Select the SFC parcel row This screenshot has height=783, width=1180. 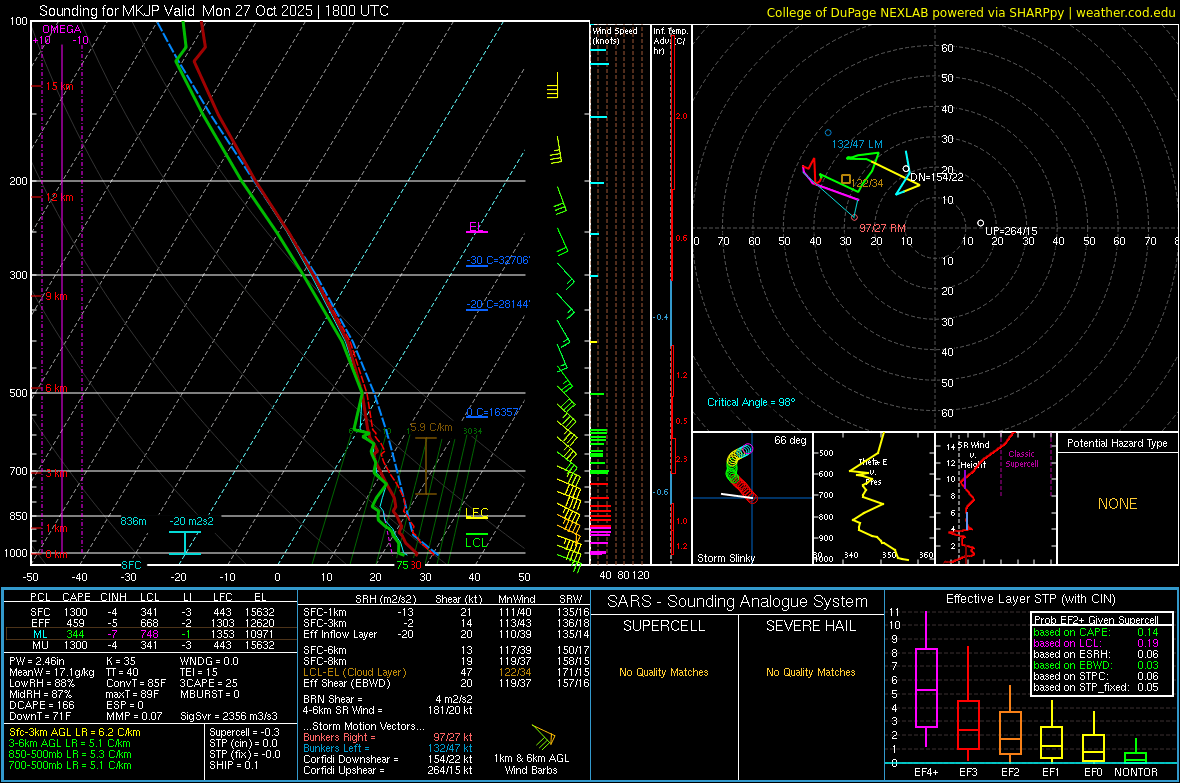click(151, 613)
